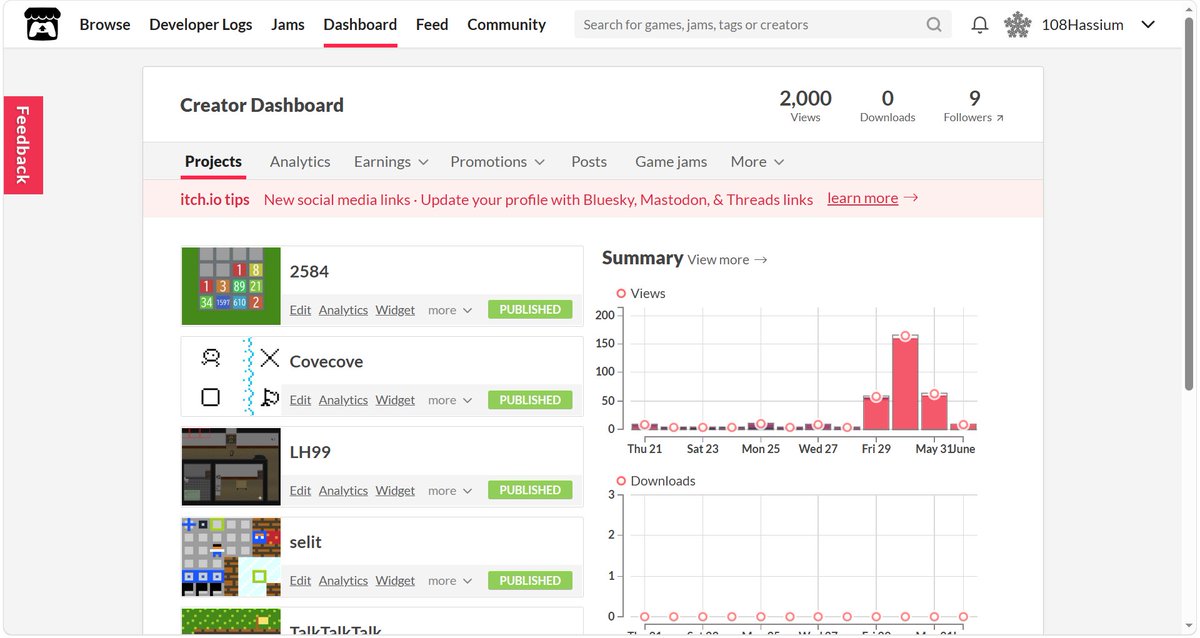The width and height of the screenshot is (1200, 638).
Task: Go to the Community page
Action: pos(507,24)
